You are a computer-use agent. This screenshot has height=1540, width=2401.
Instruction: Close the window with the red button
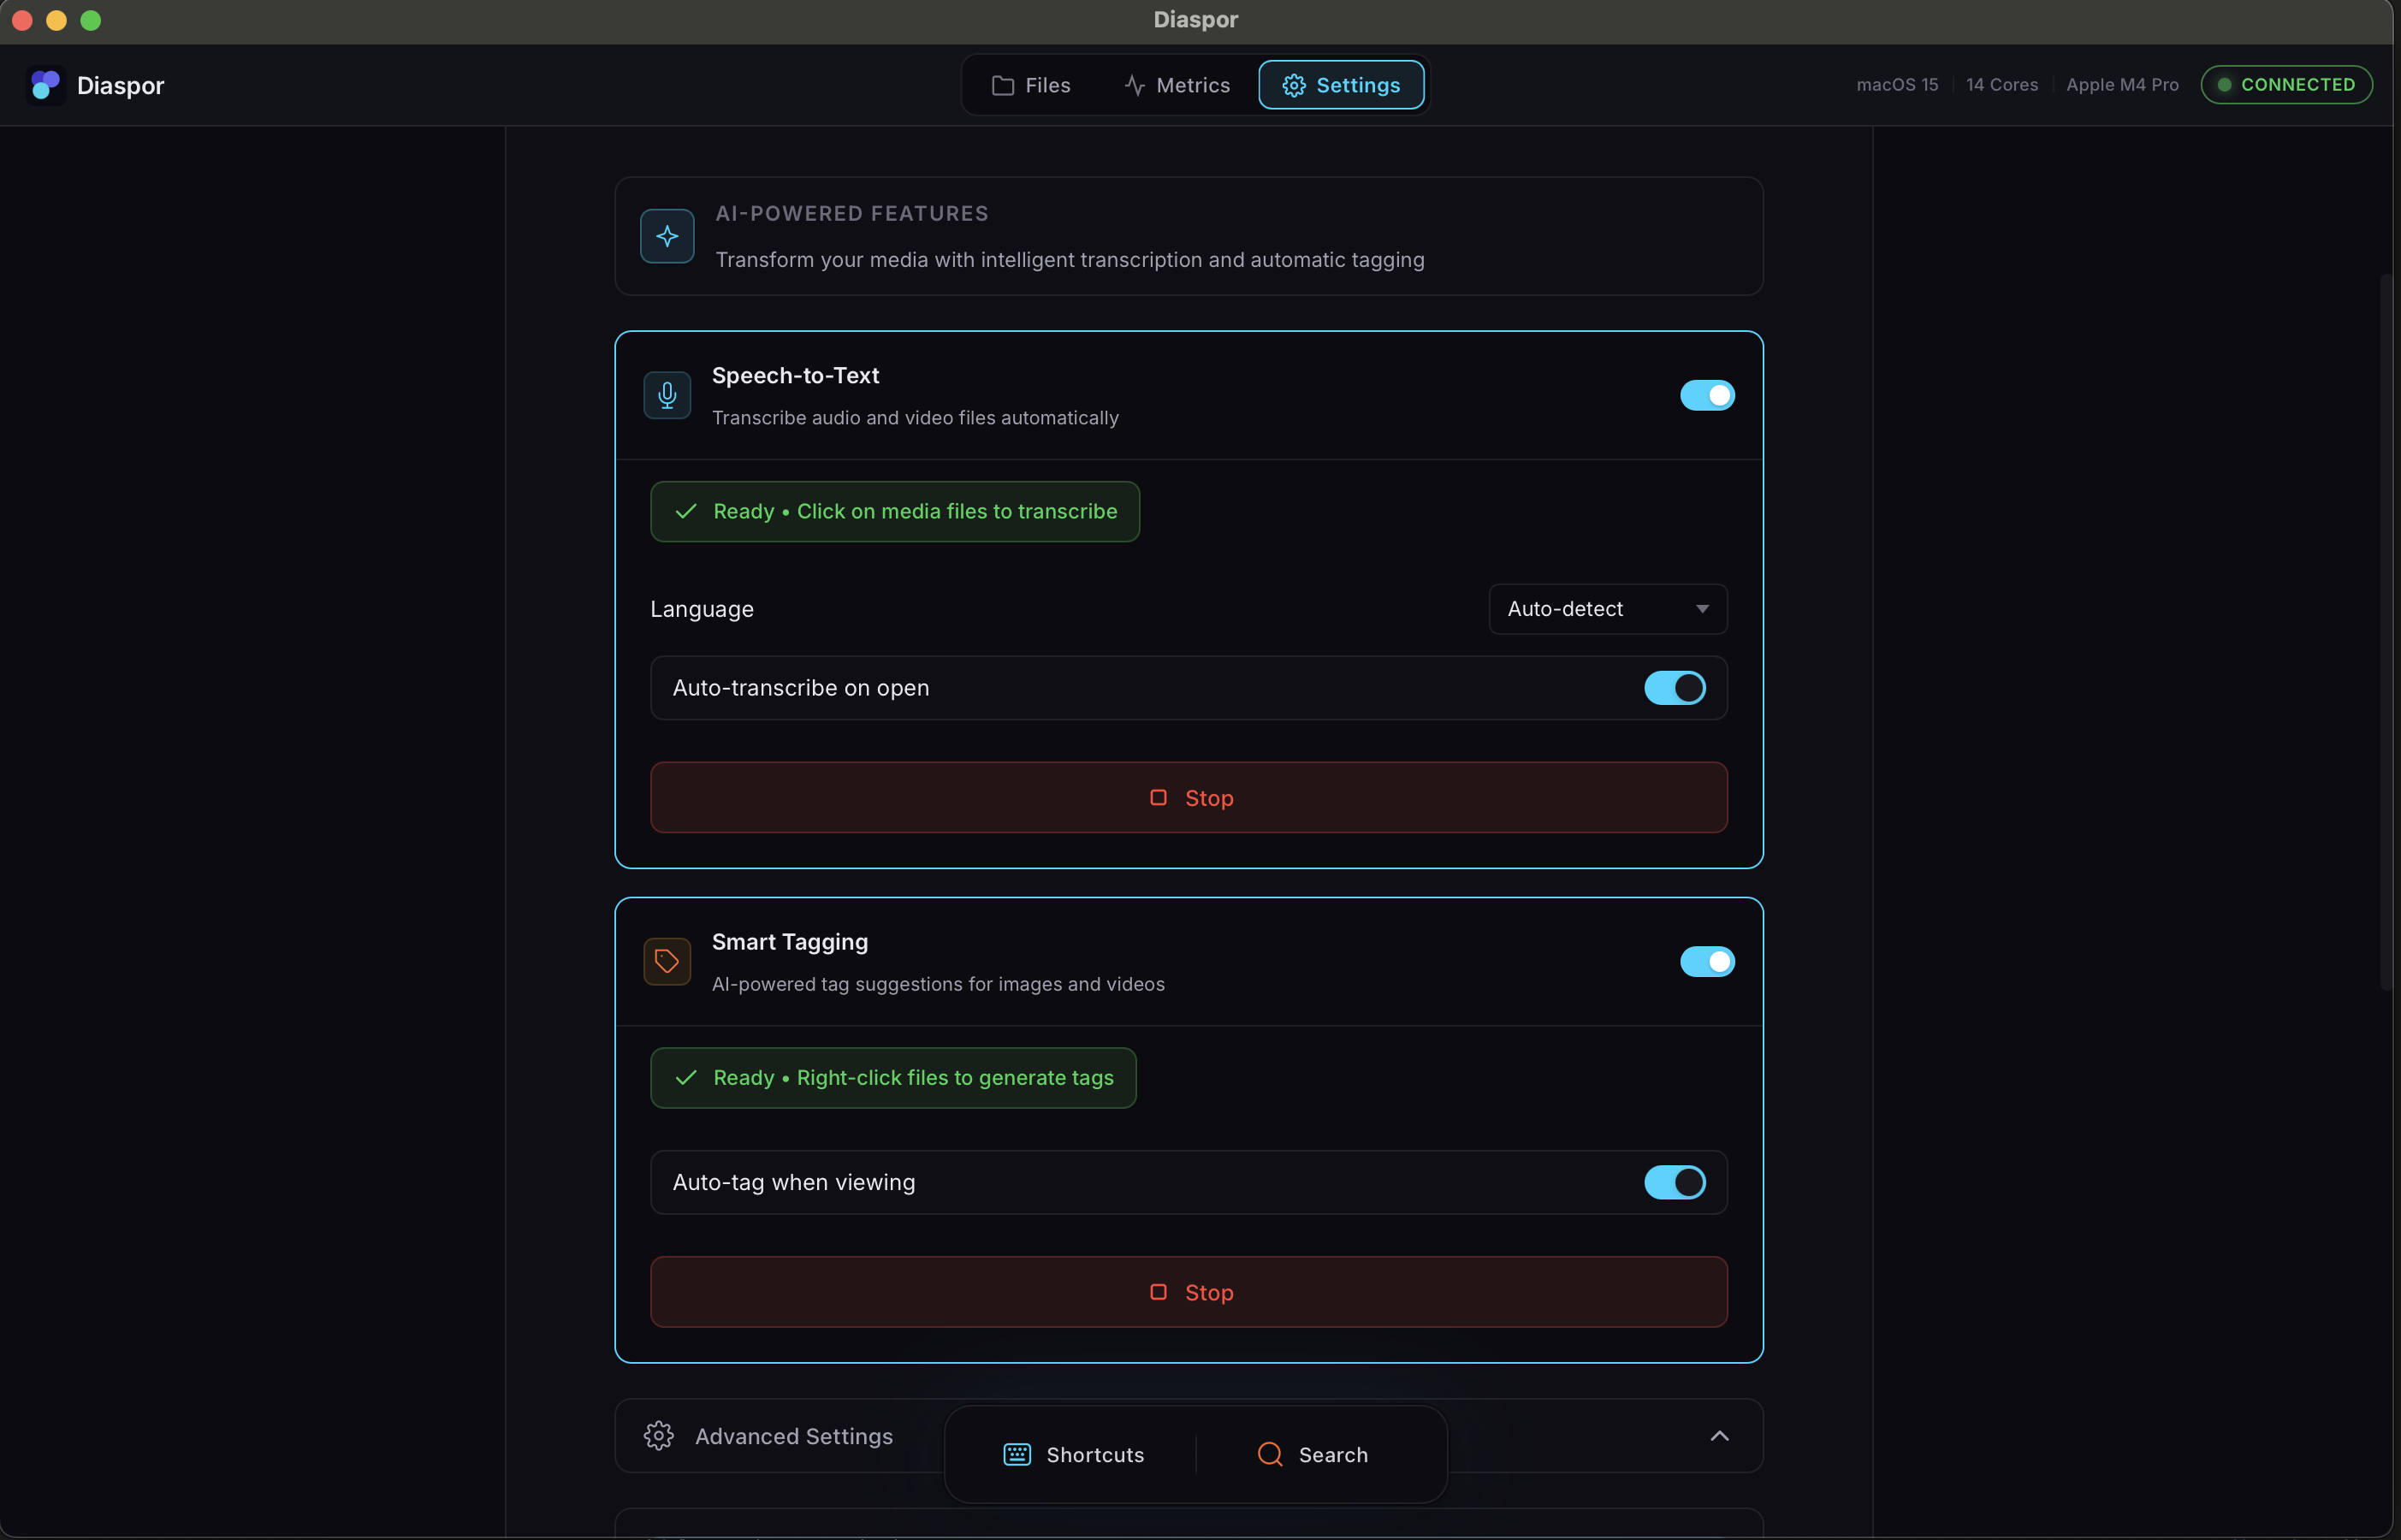(22, 20)
